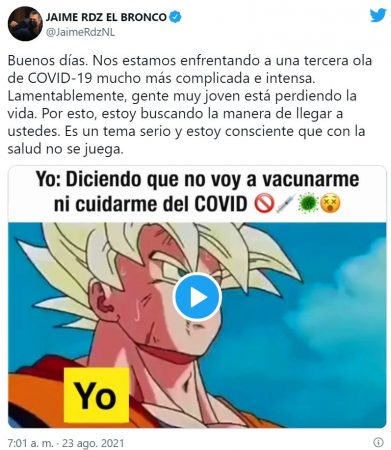Click the green virus emoji

point(308,203)
